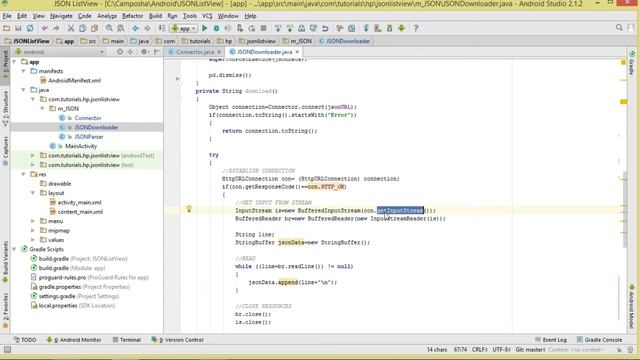
Task: Open the File menu
Action: (7, 16)
